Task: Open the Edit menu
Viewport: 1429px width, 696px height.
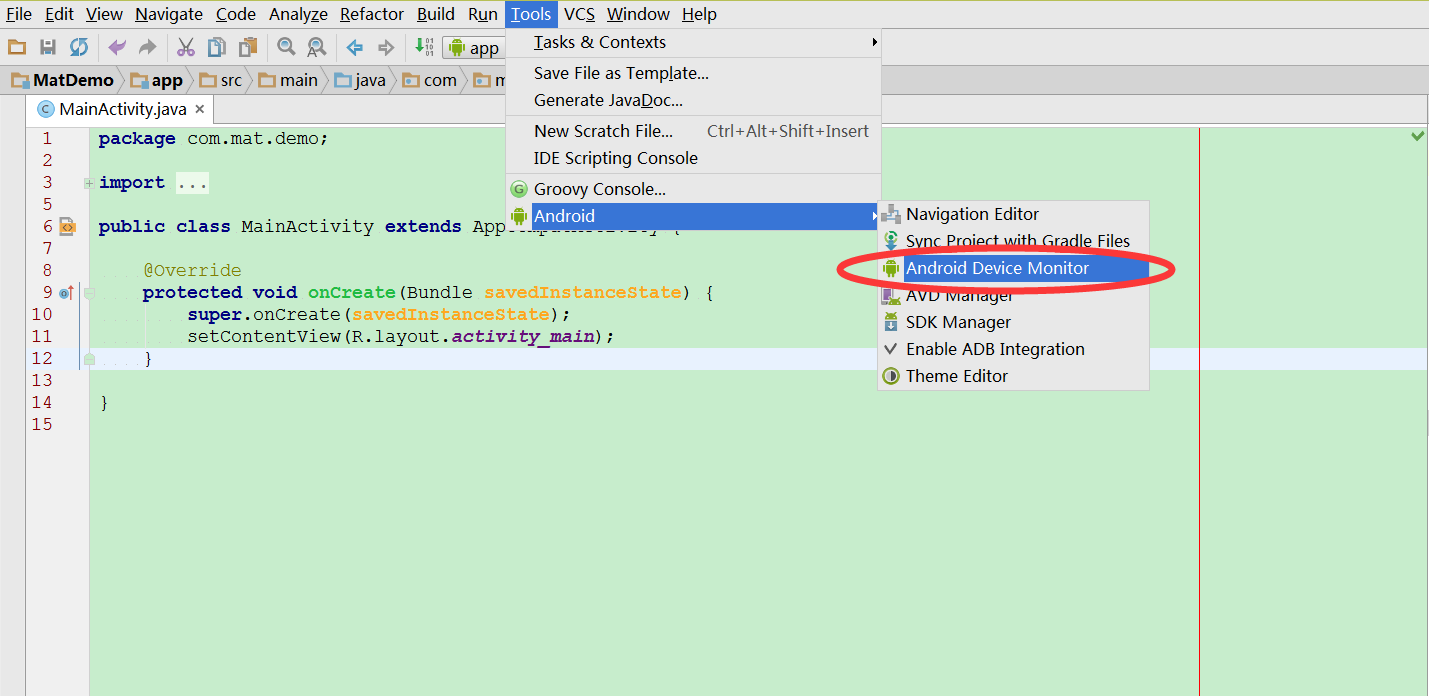Action: click(x=60, y=14)
